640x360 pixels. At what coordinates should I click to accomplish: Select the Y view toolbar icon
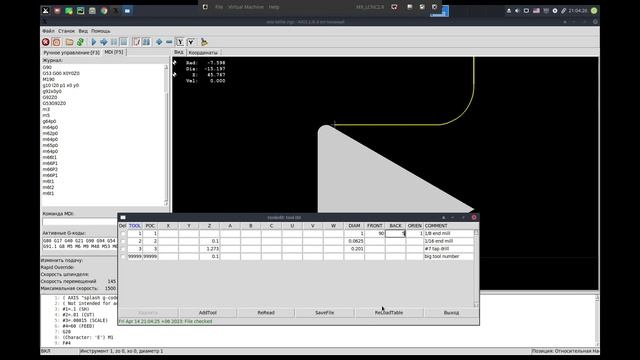click(x=180, y=42)
